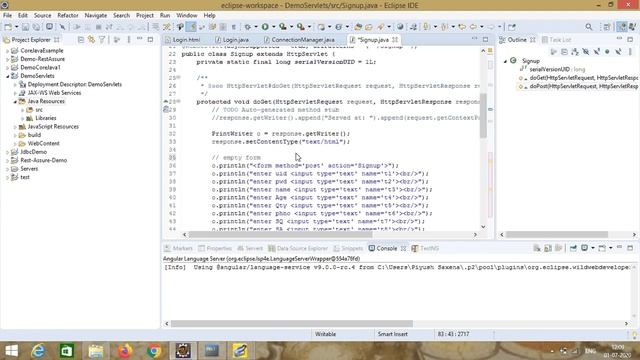This screenshot has width=640, height=360.
Task: Open Project Explorer view menu dots
Action: click(129, 40)
